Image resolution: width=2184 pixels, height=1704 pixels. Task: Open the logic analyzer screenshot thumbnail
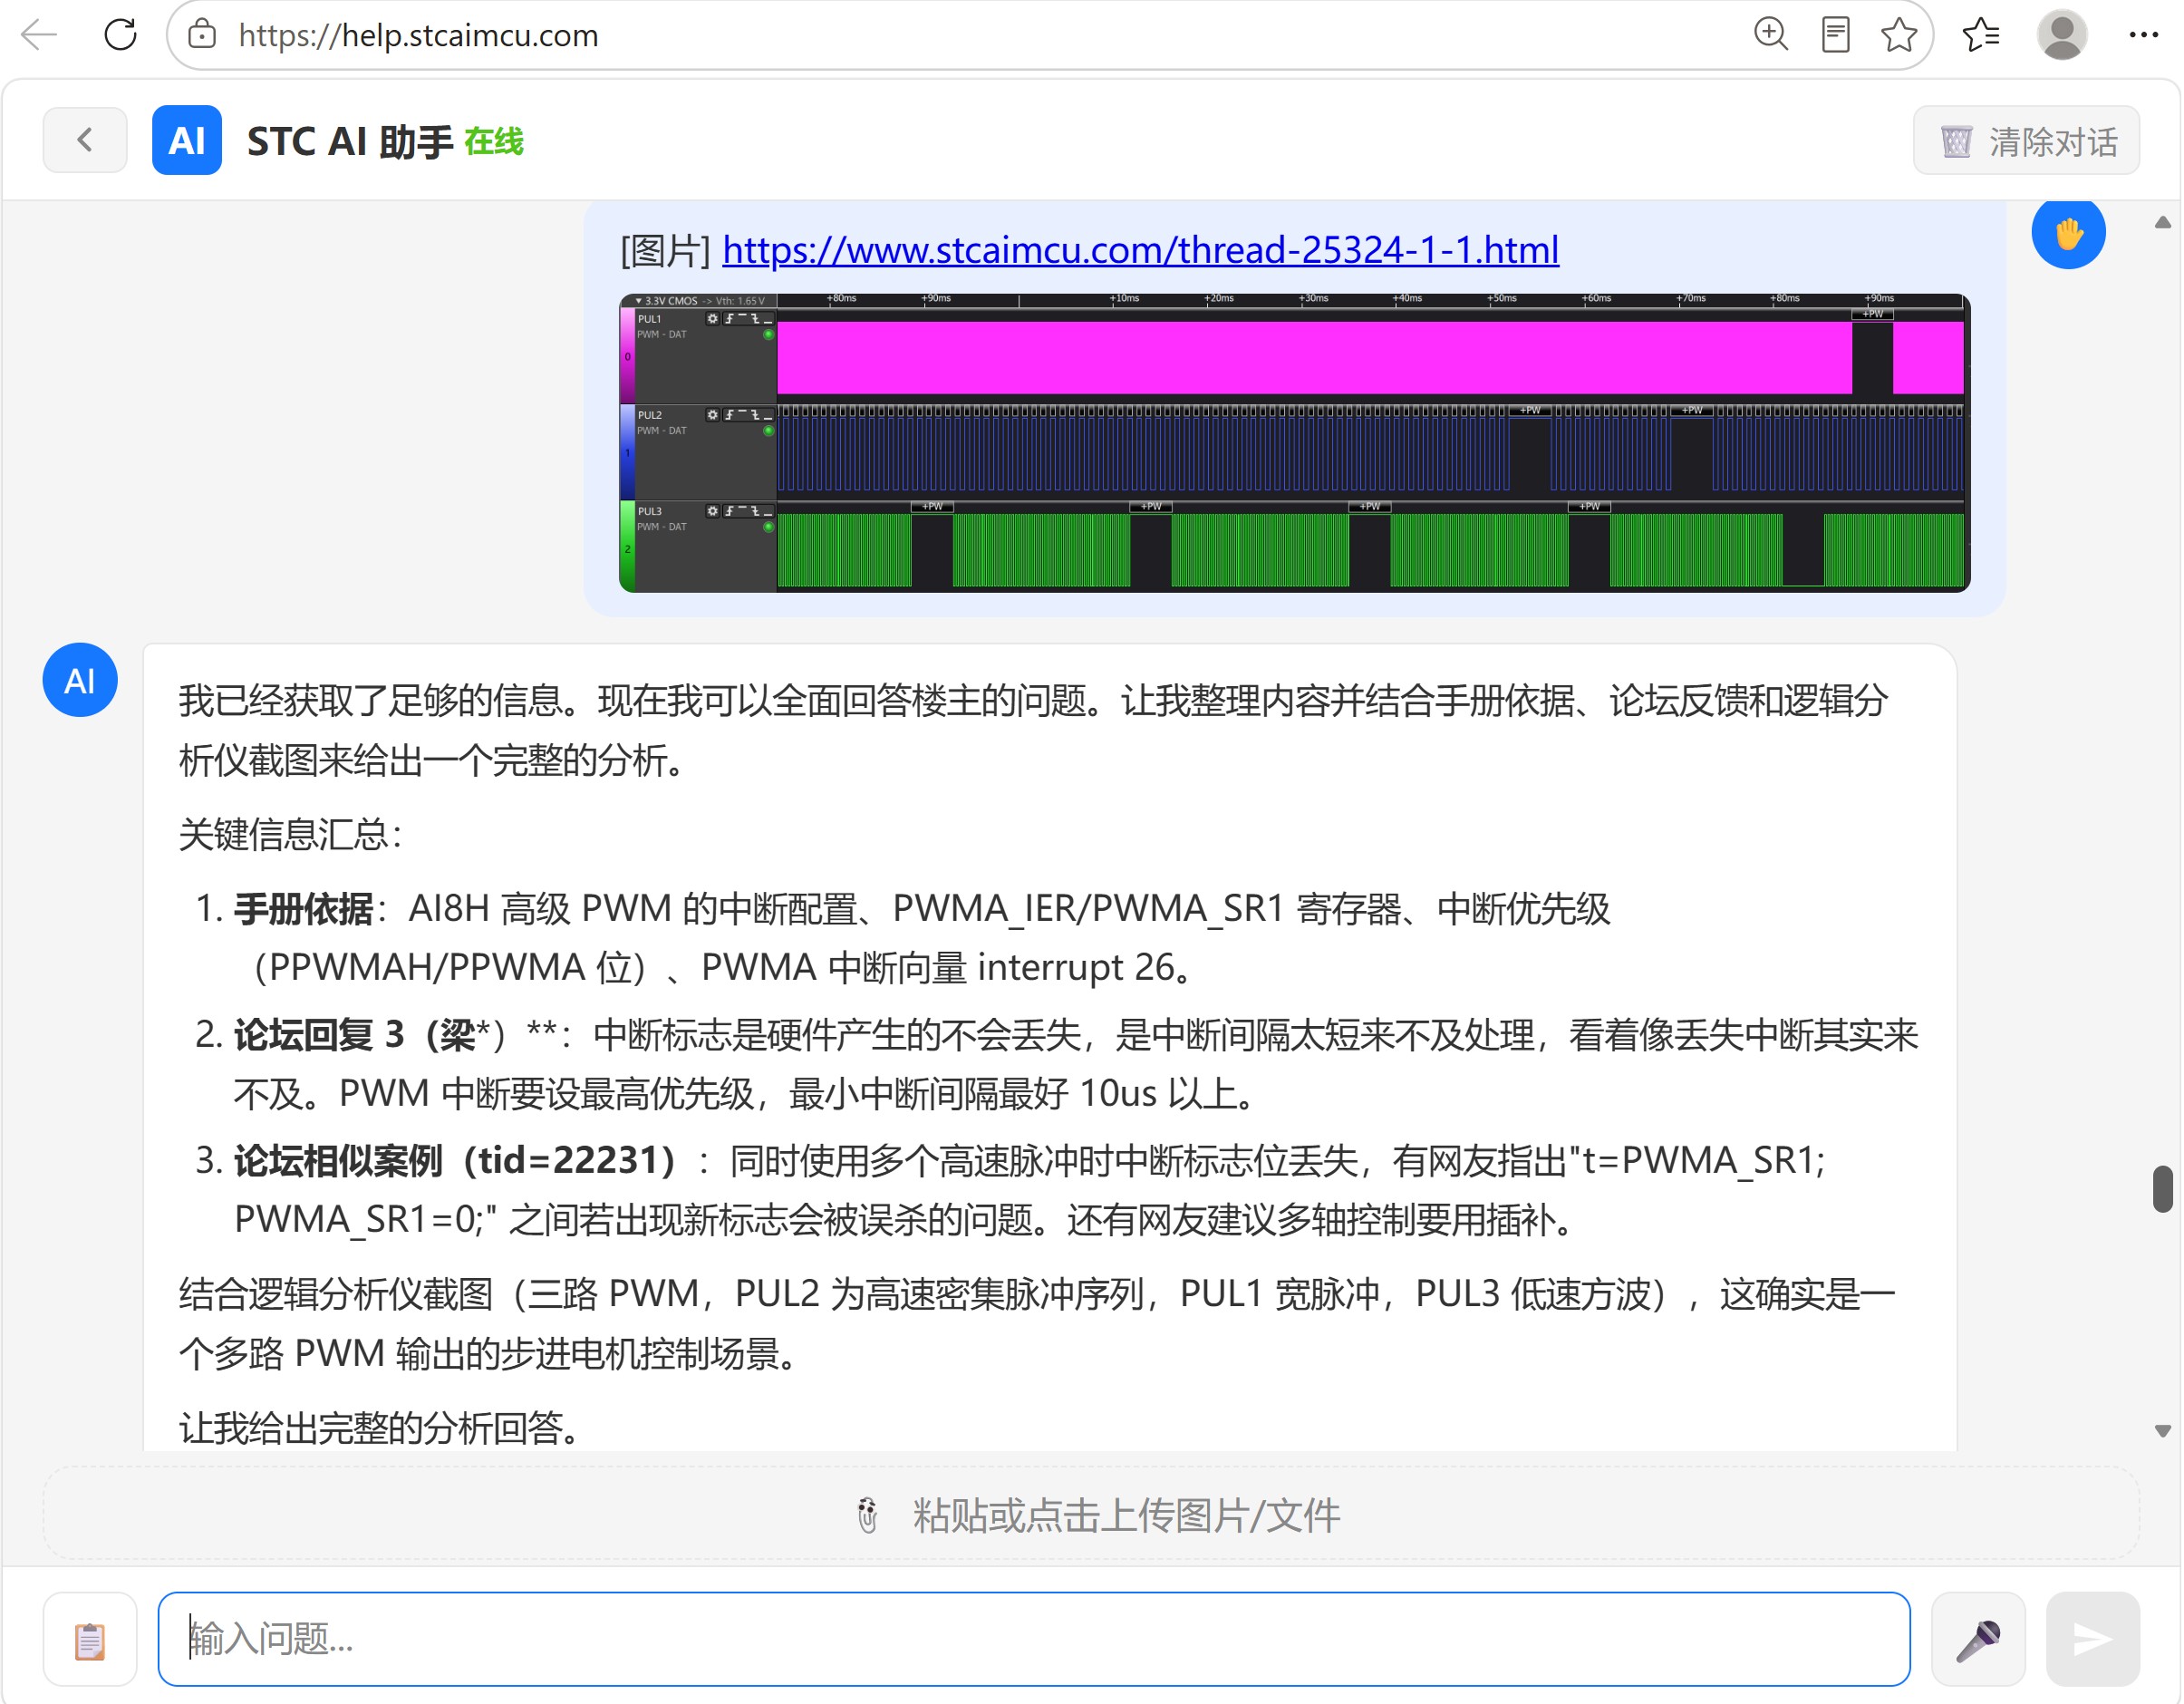click(x=1294, y=442)
